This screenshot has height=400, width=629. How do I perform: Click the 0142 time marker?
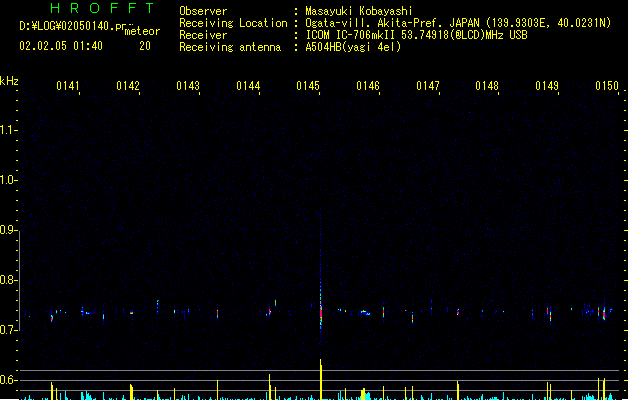tap(128, 86)
